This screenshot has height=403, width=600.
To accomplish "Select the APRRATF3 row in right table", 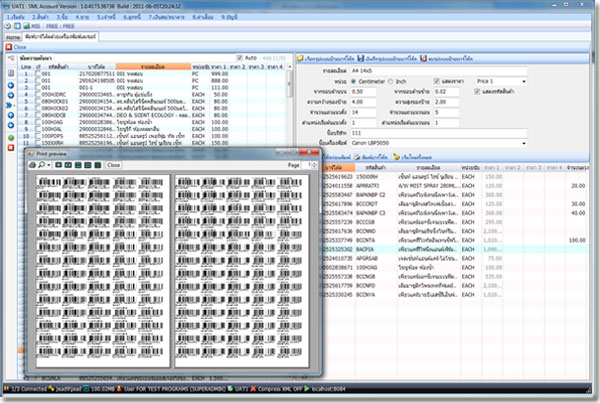I will (455, 186).
